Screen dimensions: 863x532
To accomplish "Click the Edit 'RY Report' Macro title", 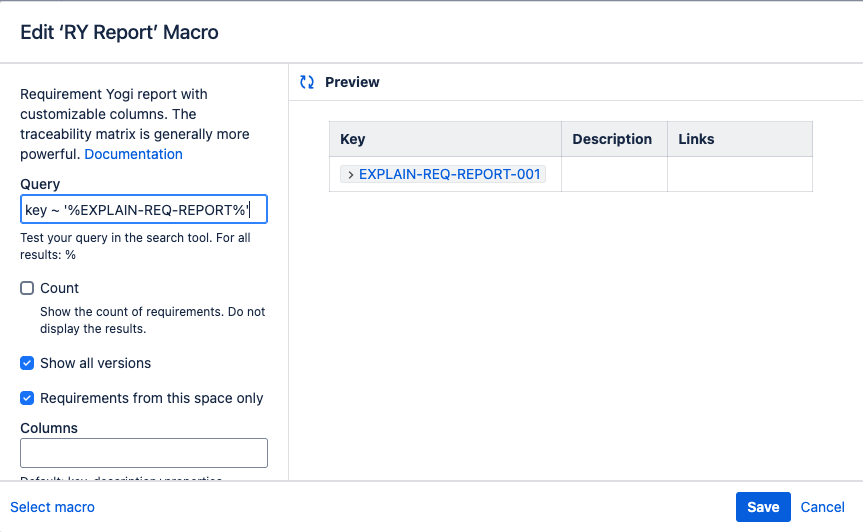I will pyautogui.click(x=119, y=32).
